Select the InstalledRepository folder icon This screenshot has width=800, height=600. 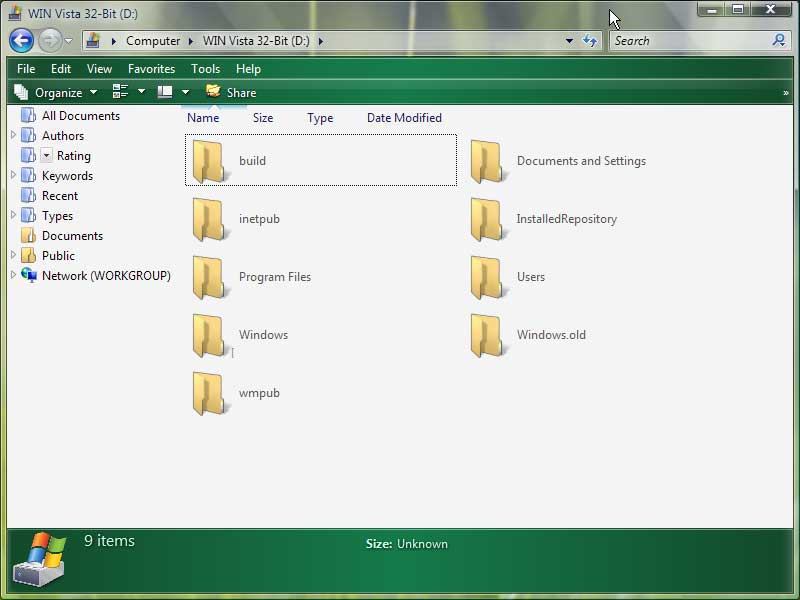487,219
